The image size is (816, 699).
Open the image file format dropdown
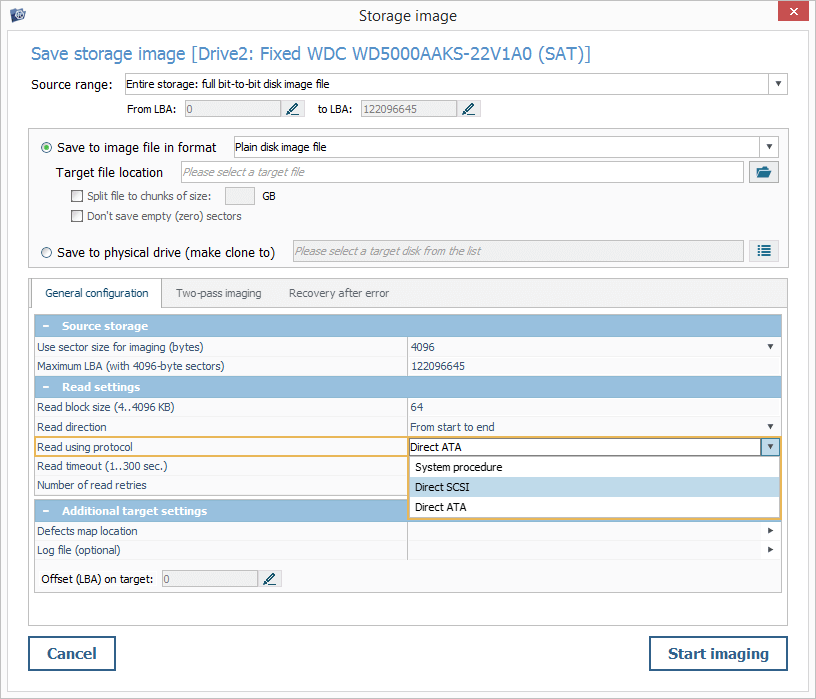(767, 147)
